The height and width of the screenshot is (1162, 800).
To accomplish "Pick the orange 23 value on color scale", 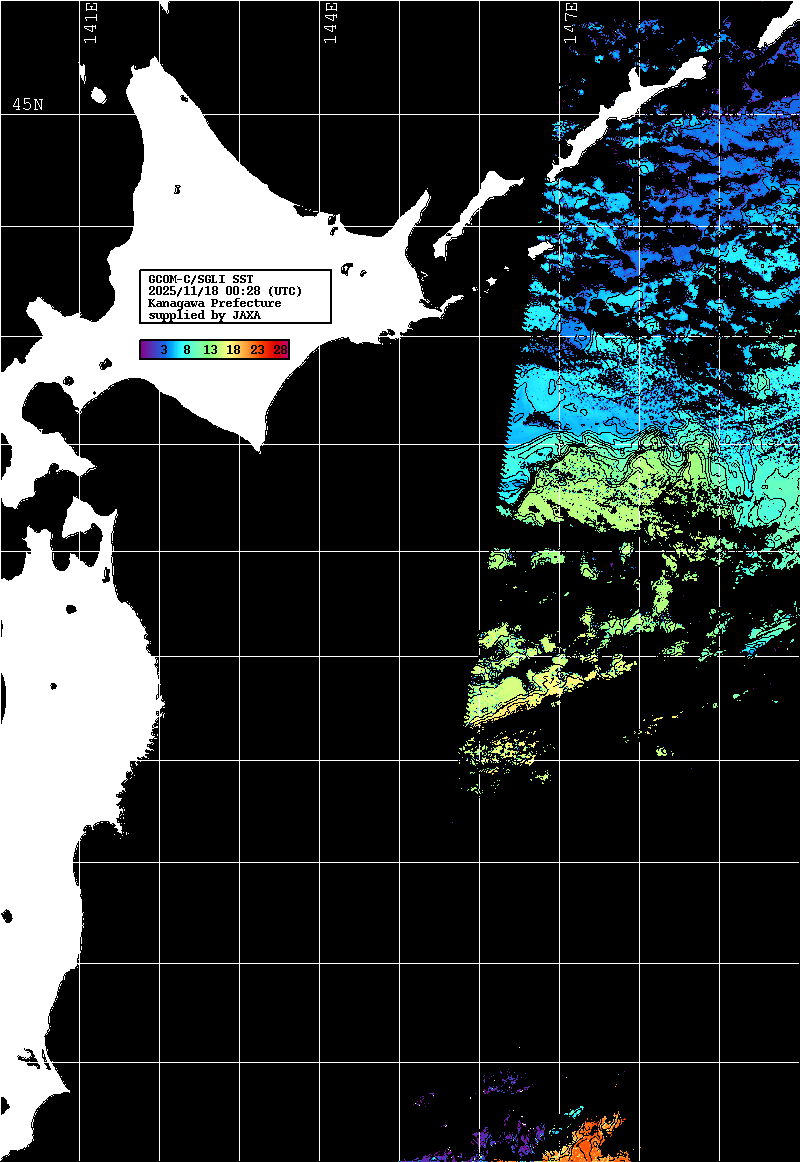I will (257, 350).
